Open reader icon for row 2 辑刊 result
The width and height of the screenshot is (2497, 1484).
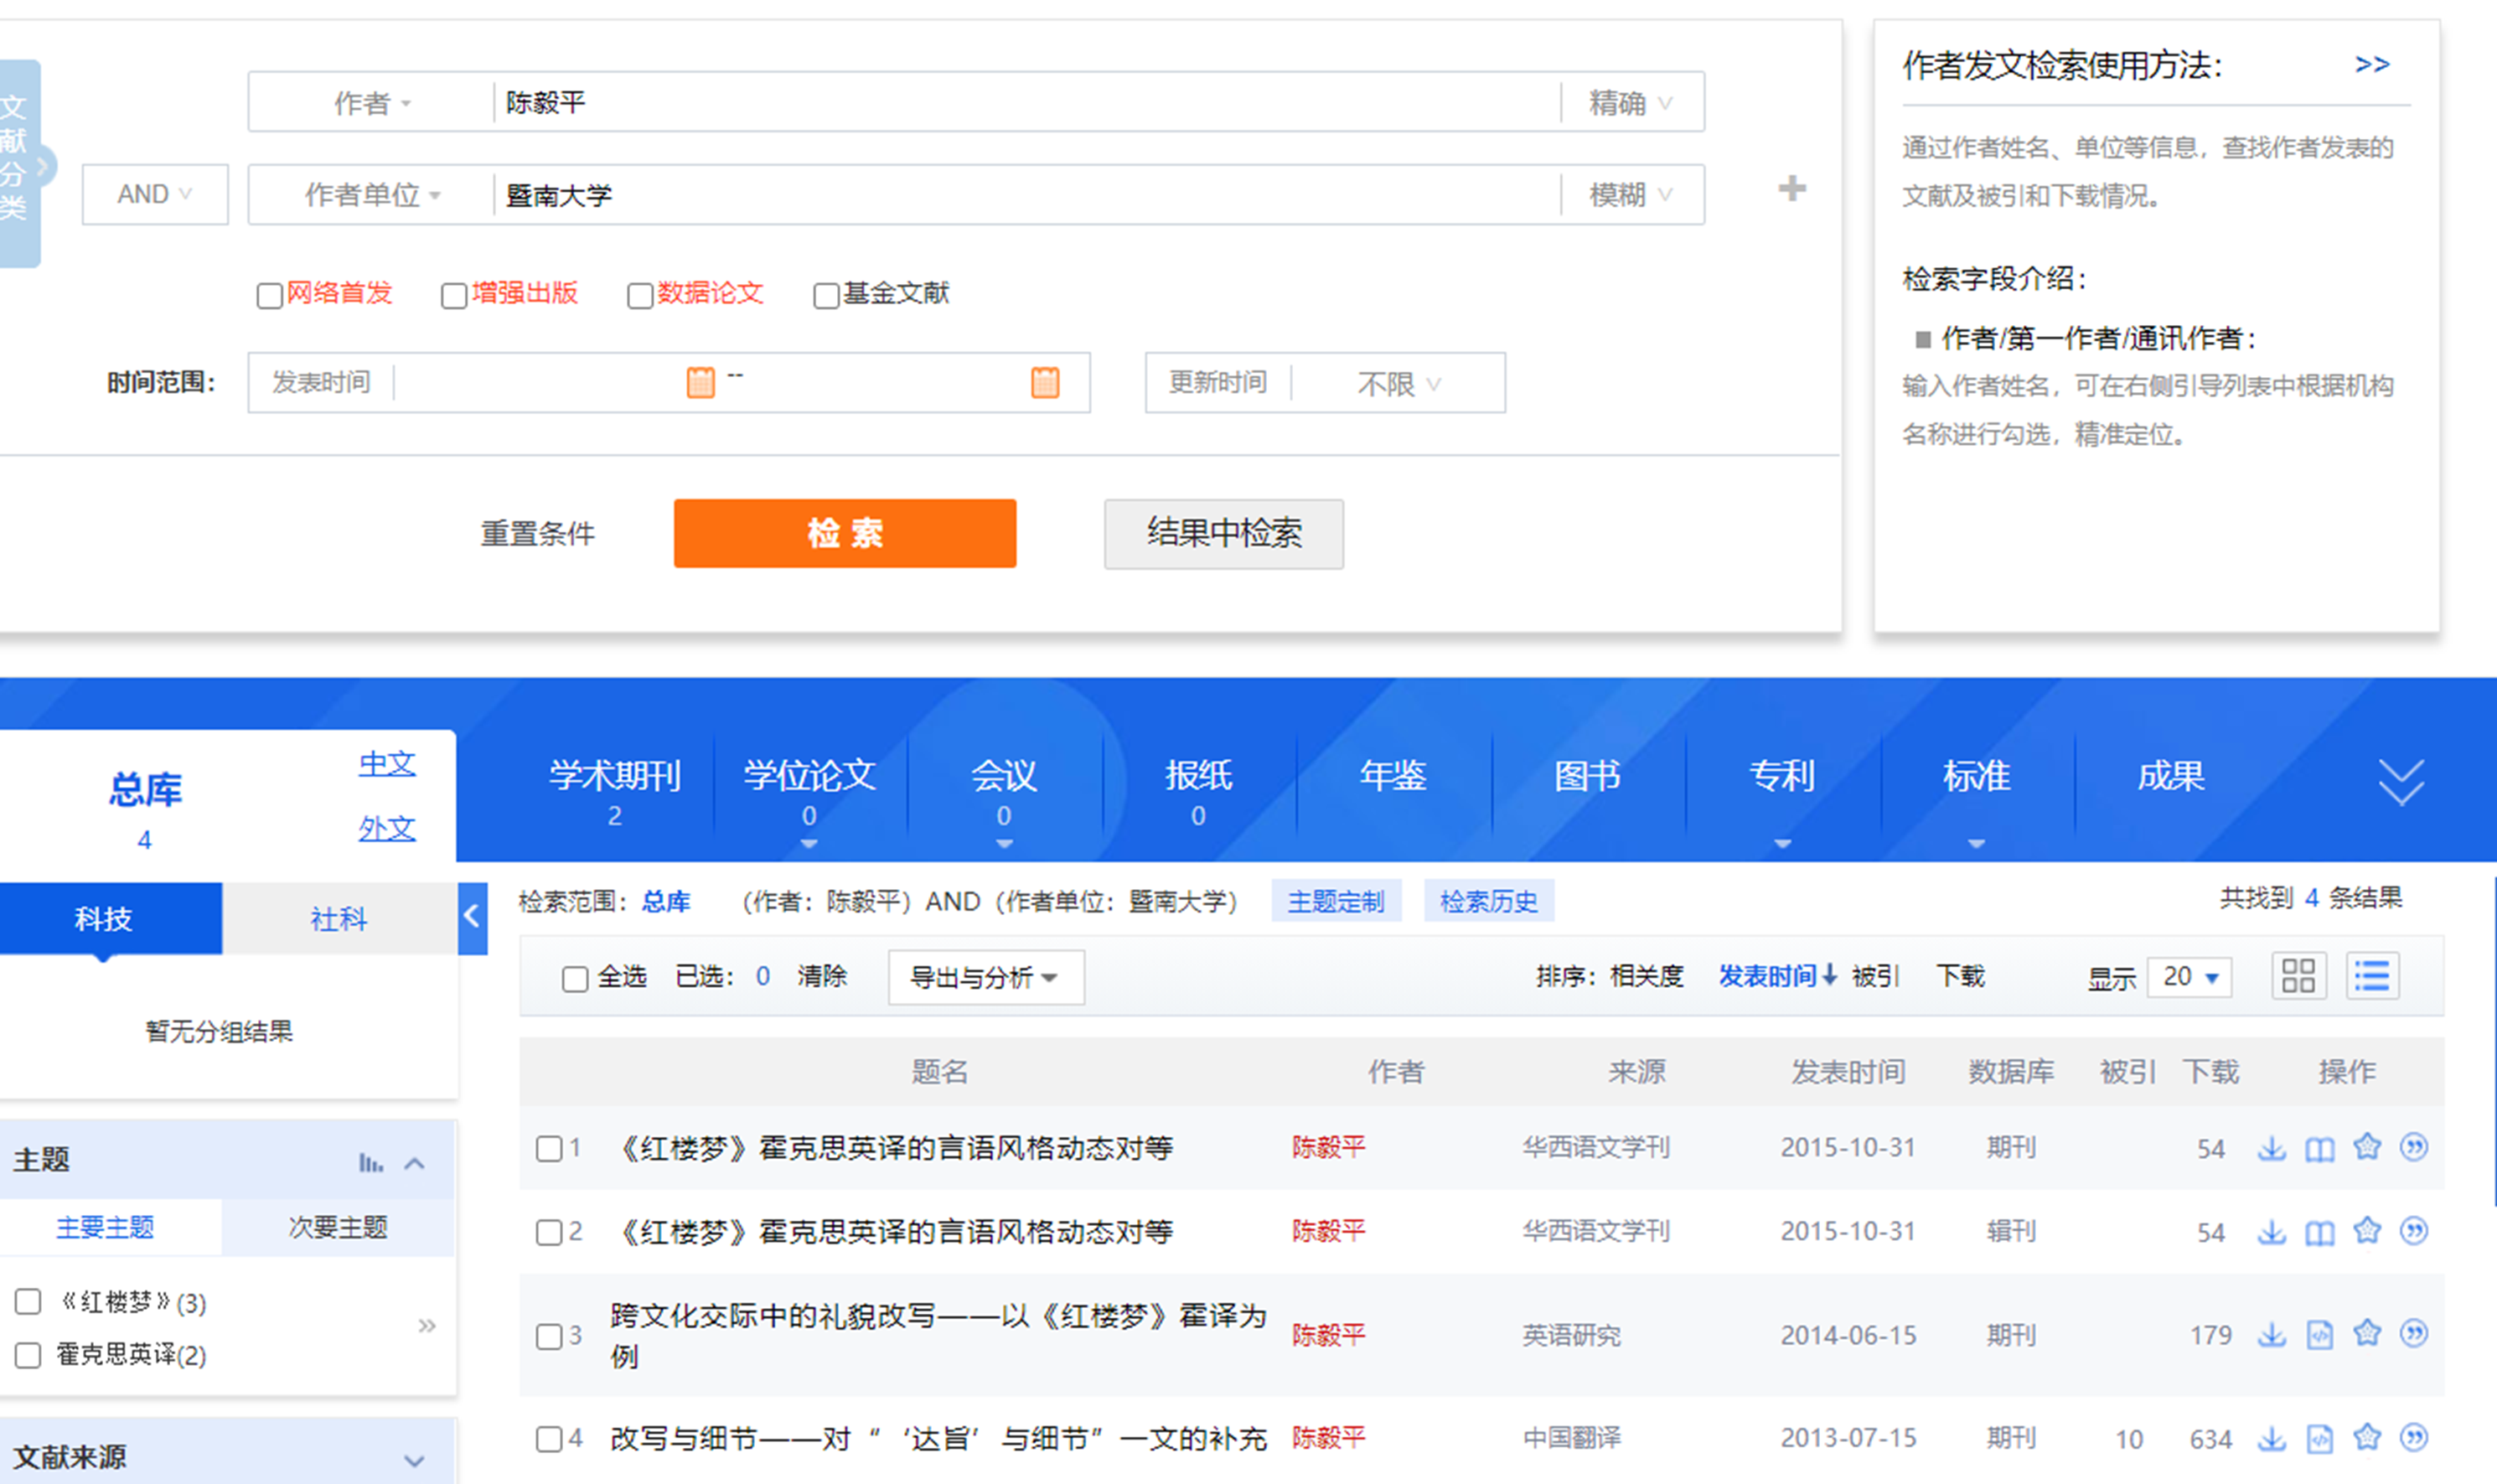click(2319, 1232)
